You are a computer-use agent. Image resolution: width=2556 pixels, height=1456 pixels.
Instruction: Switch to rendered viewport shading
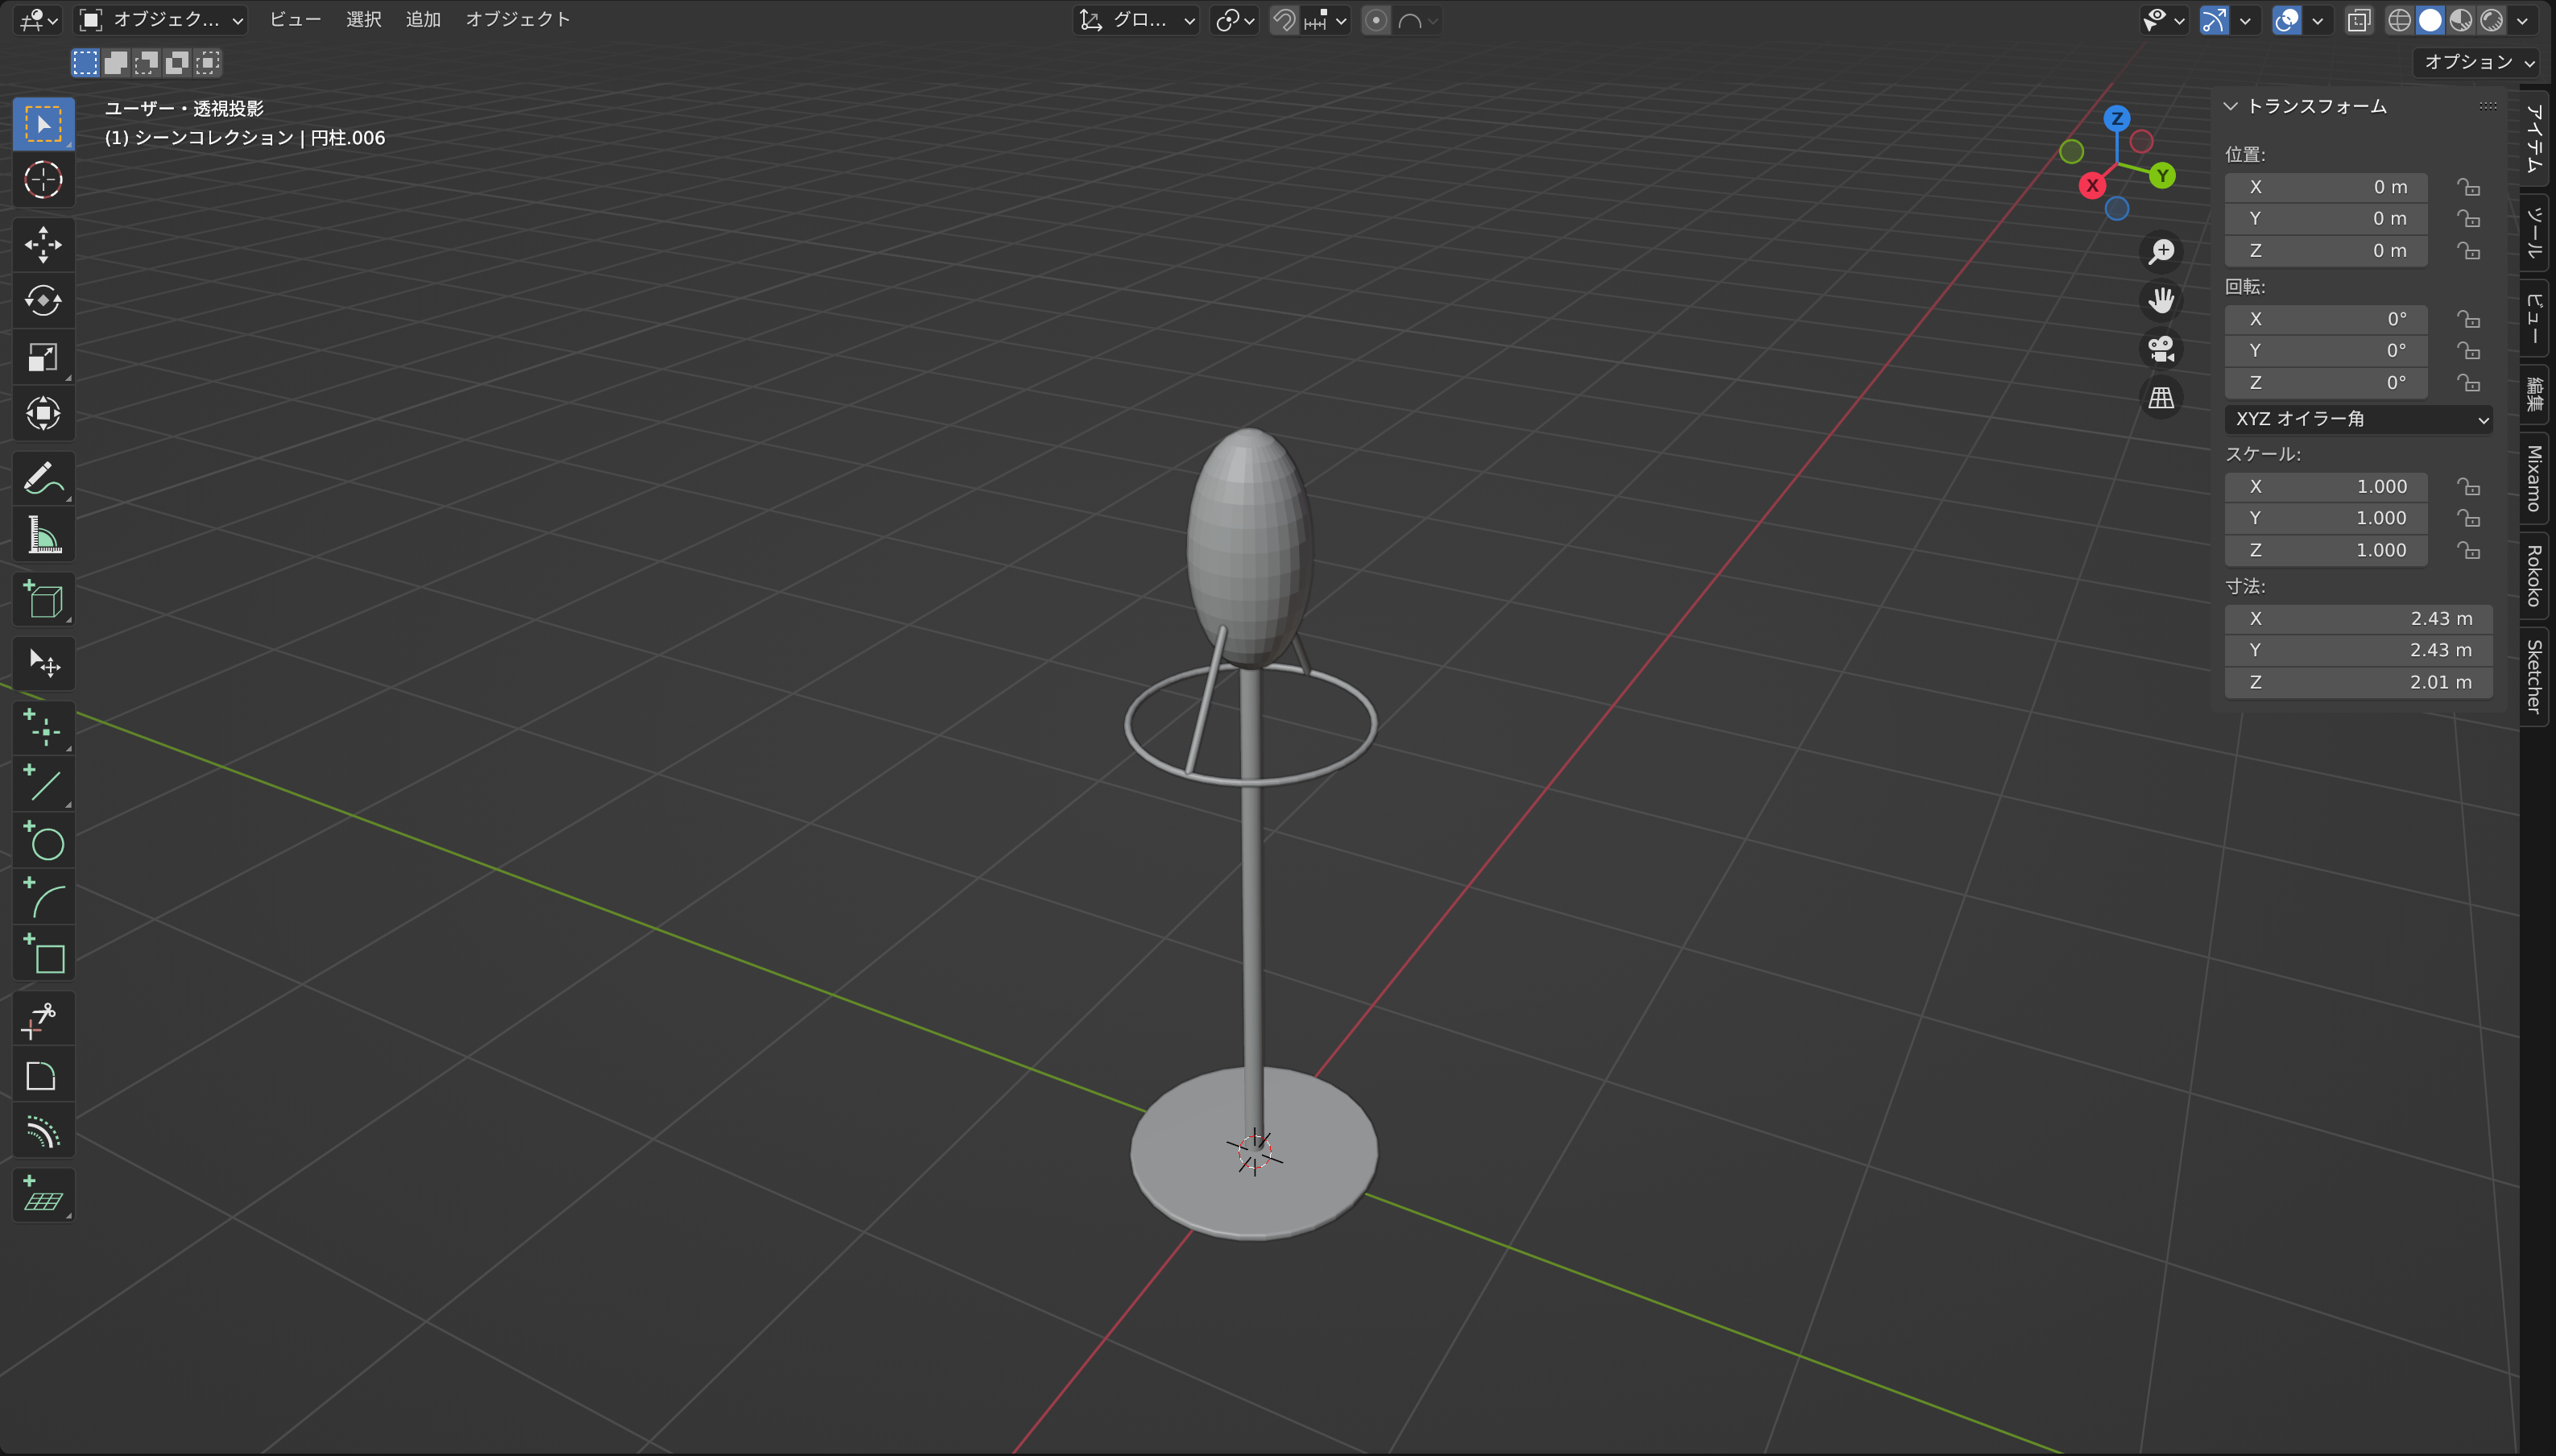[2492, 20]
